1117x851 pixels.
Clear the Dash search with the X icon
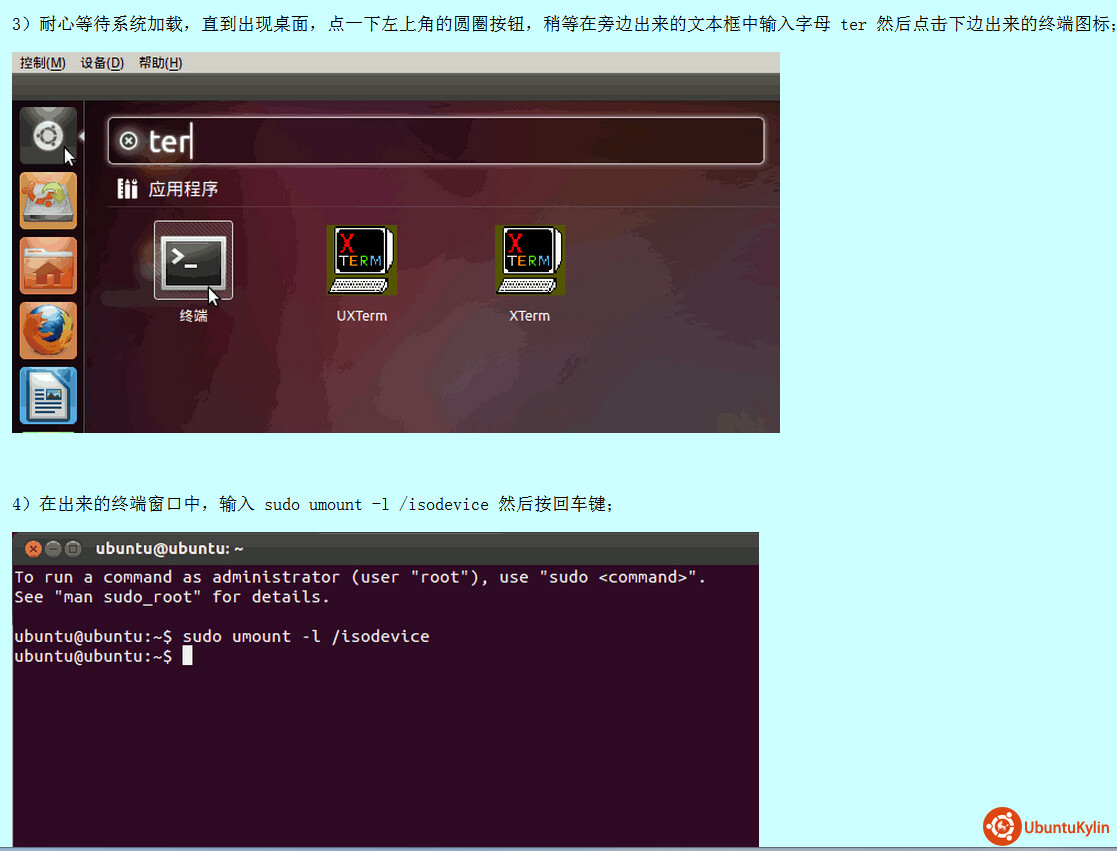(x=128, y=141)
